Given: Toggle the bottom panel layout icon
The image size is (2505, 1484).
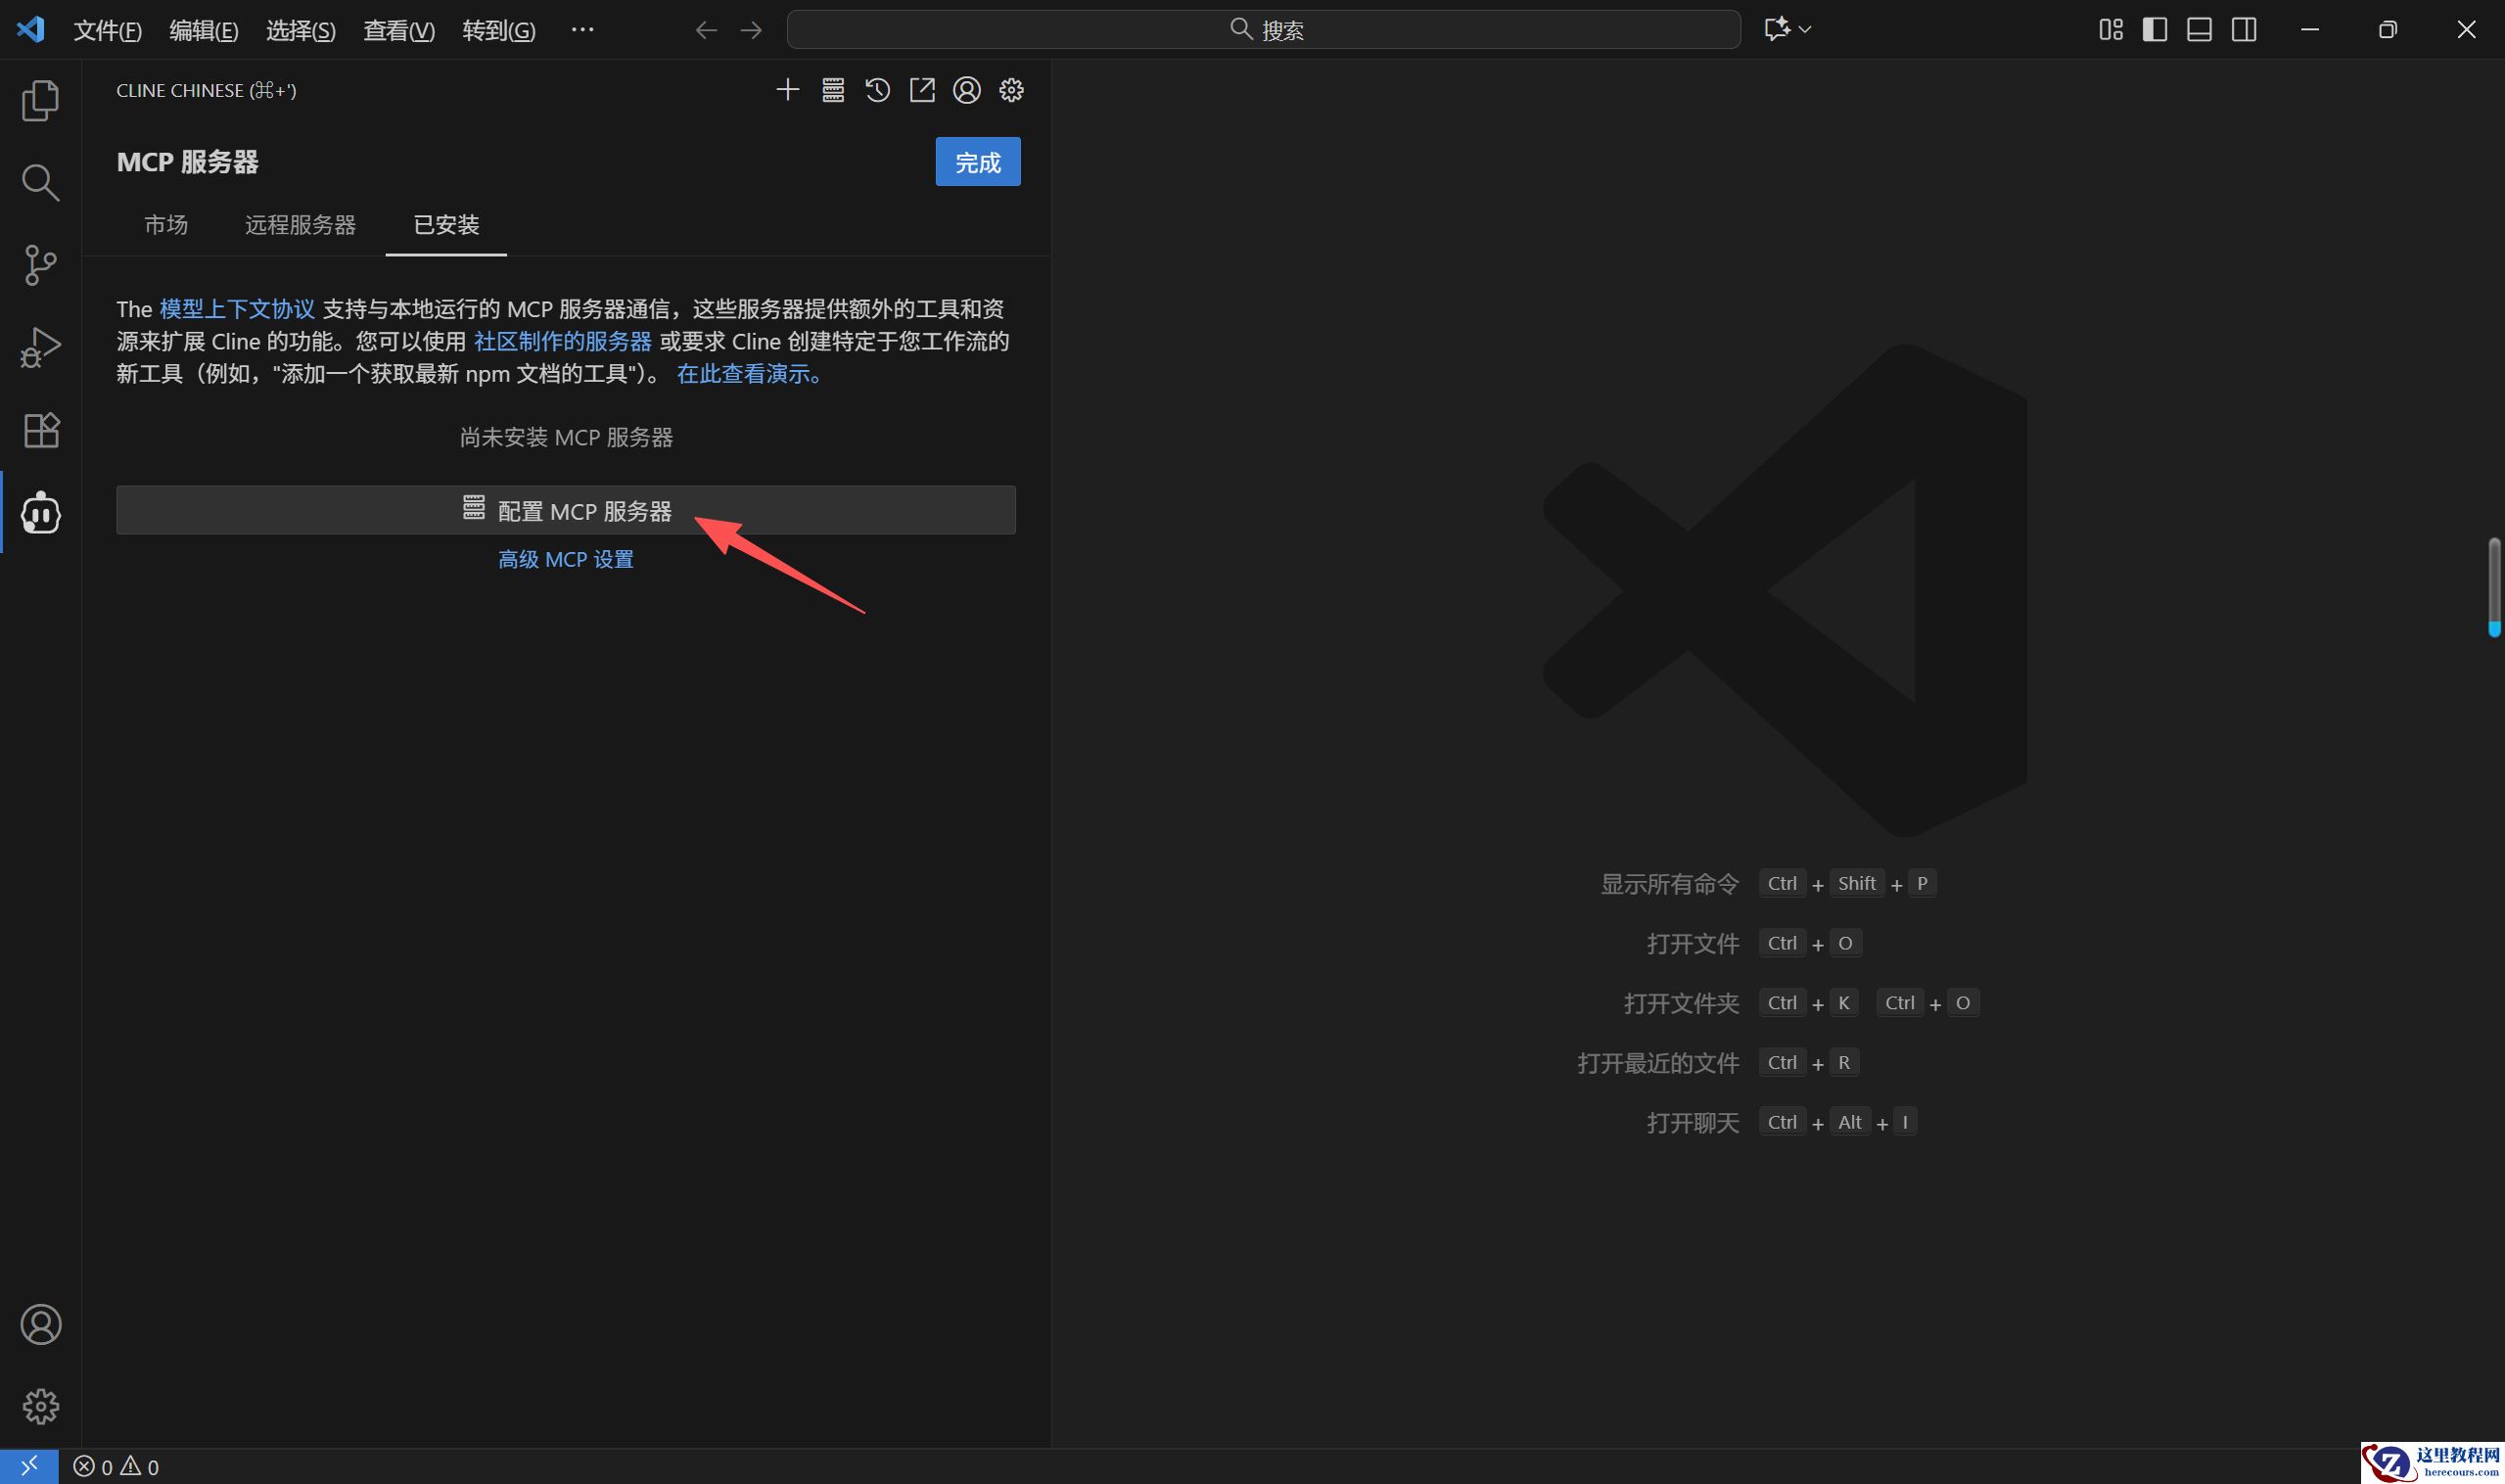Looking at the screenshot, I should (2199, 29).
